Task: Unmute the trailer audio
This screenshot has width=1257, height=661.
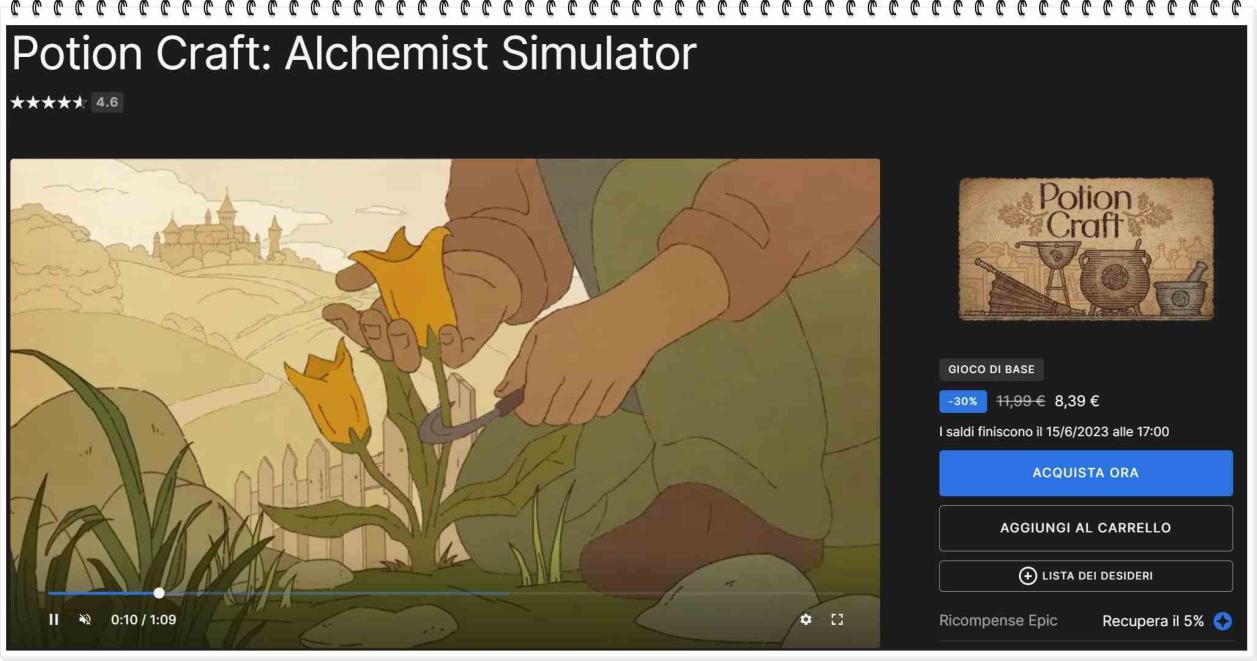Action: (85, 620)
